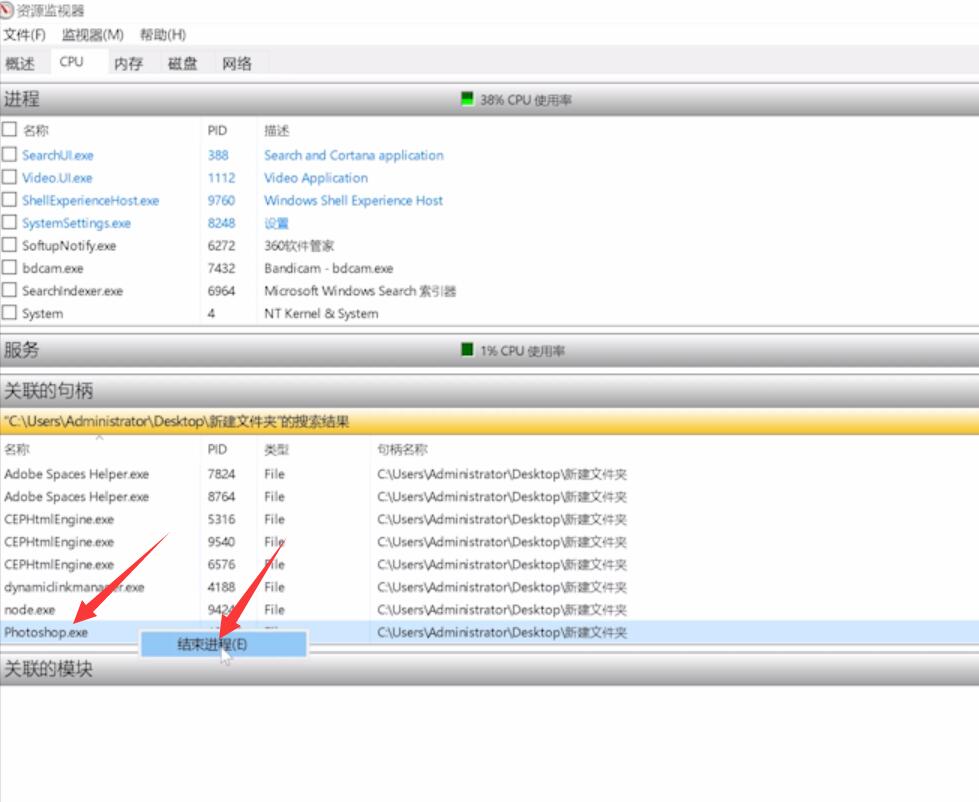Tick the checkbox for SearchUI.exe
This screenshot has height=802, width=979.
[9, 154]
